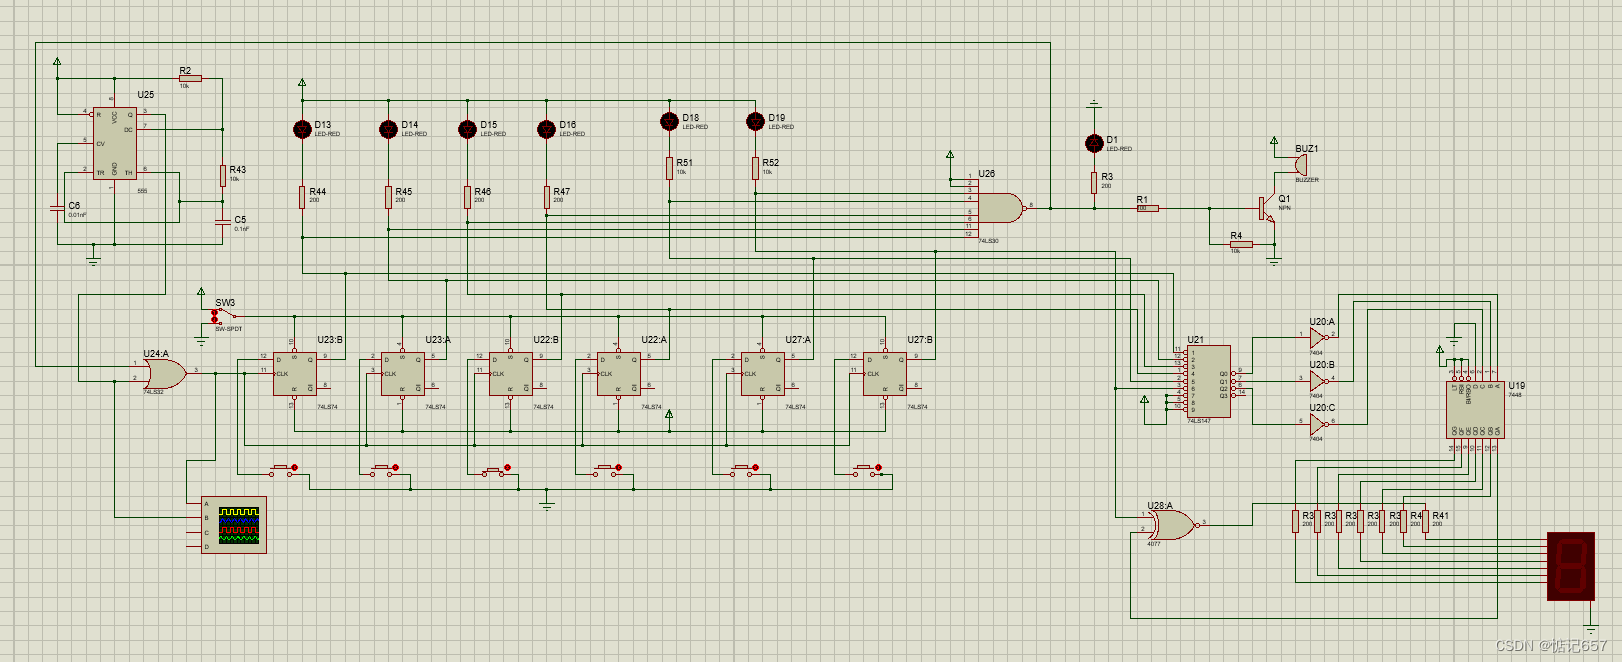Viewport: 1622px width, 662px height.
Task: Select resistor R1 at transistor base
Action: 1147,208
